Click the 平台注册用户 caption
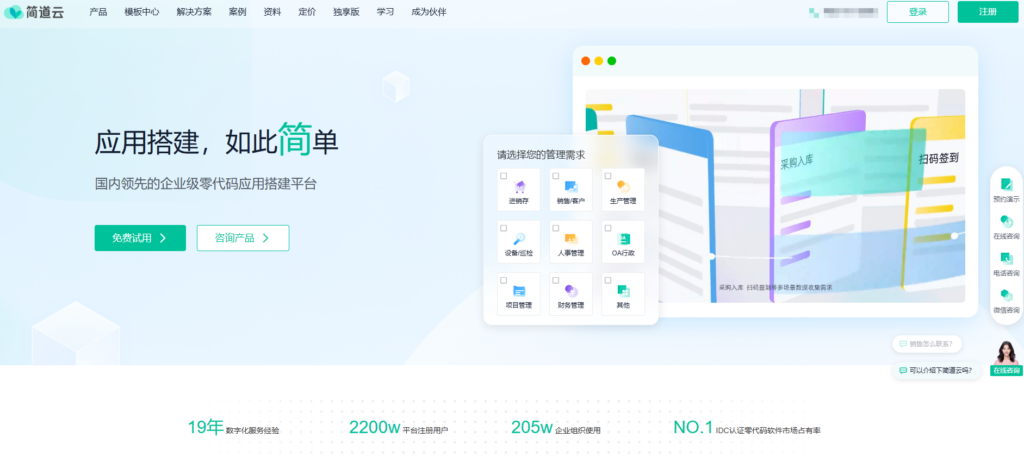The height and width of the screenshot is (469, 1024). tap(425, 430)
